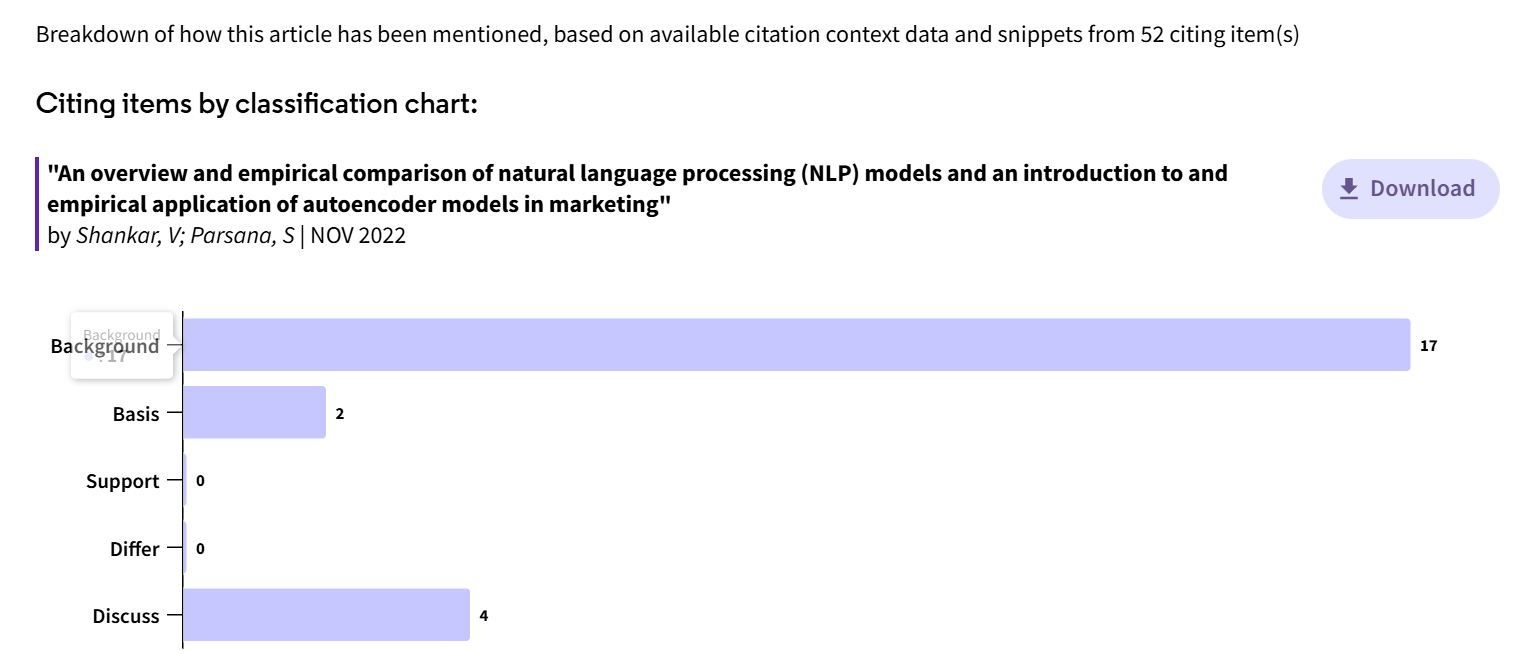Screen dimensions: 1516x654
Task: Click the NLP models article title
Action: tap(637, 188)
